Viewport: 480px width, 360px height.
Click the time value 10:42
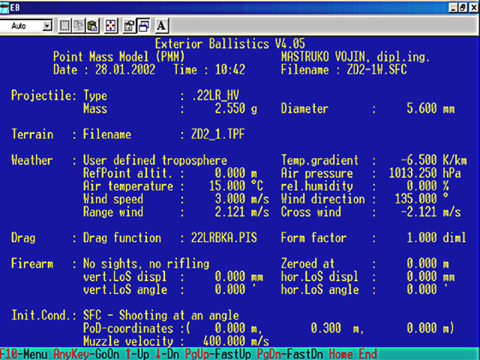coord(230,70)
